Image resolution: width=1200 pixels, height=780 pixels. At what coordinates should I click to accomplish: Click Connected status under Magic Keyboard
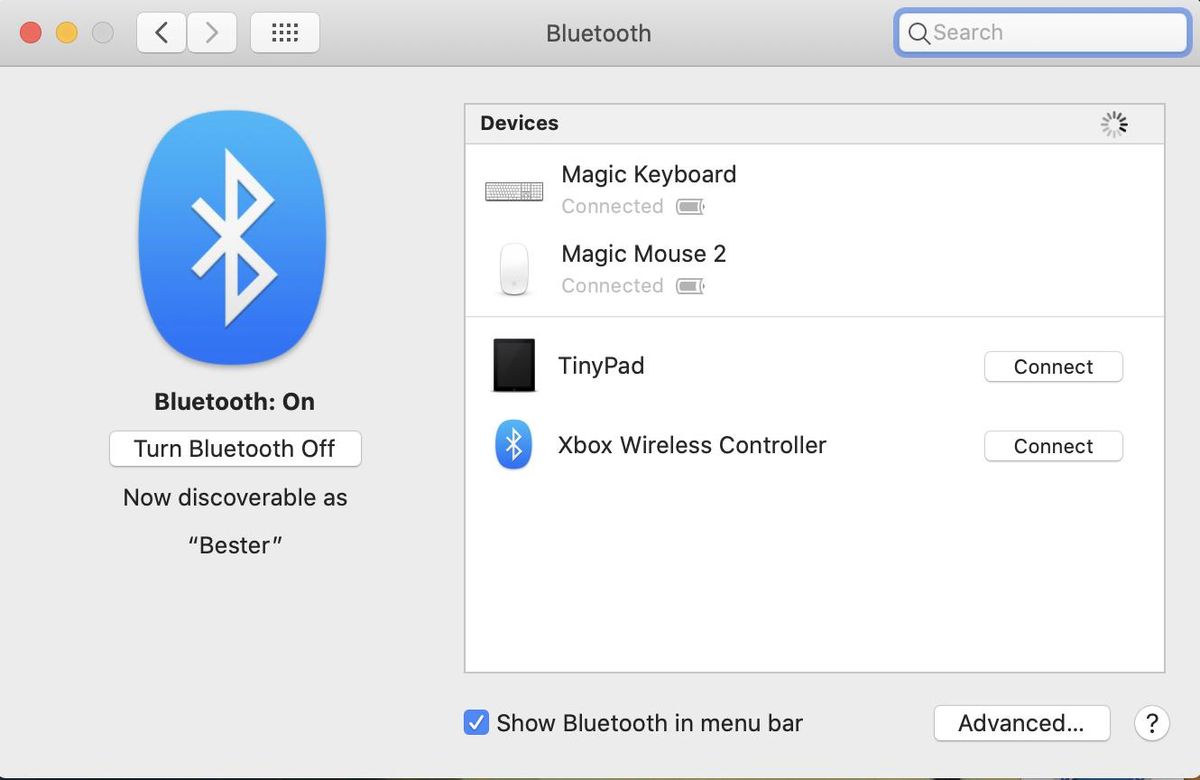click(612, 207)
